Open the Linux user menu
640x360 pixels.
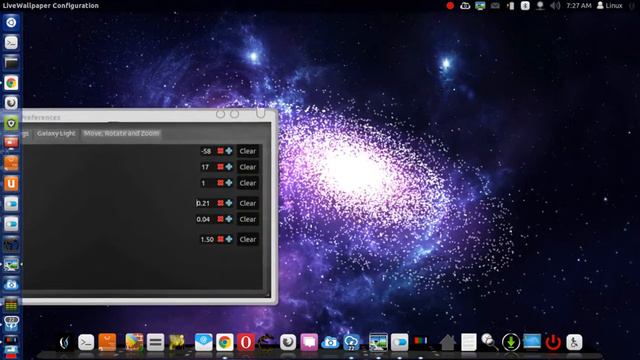(610, 6)
